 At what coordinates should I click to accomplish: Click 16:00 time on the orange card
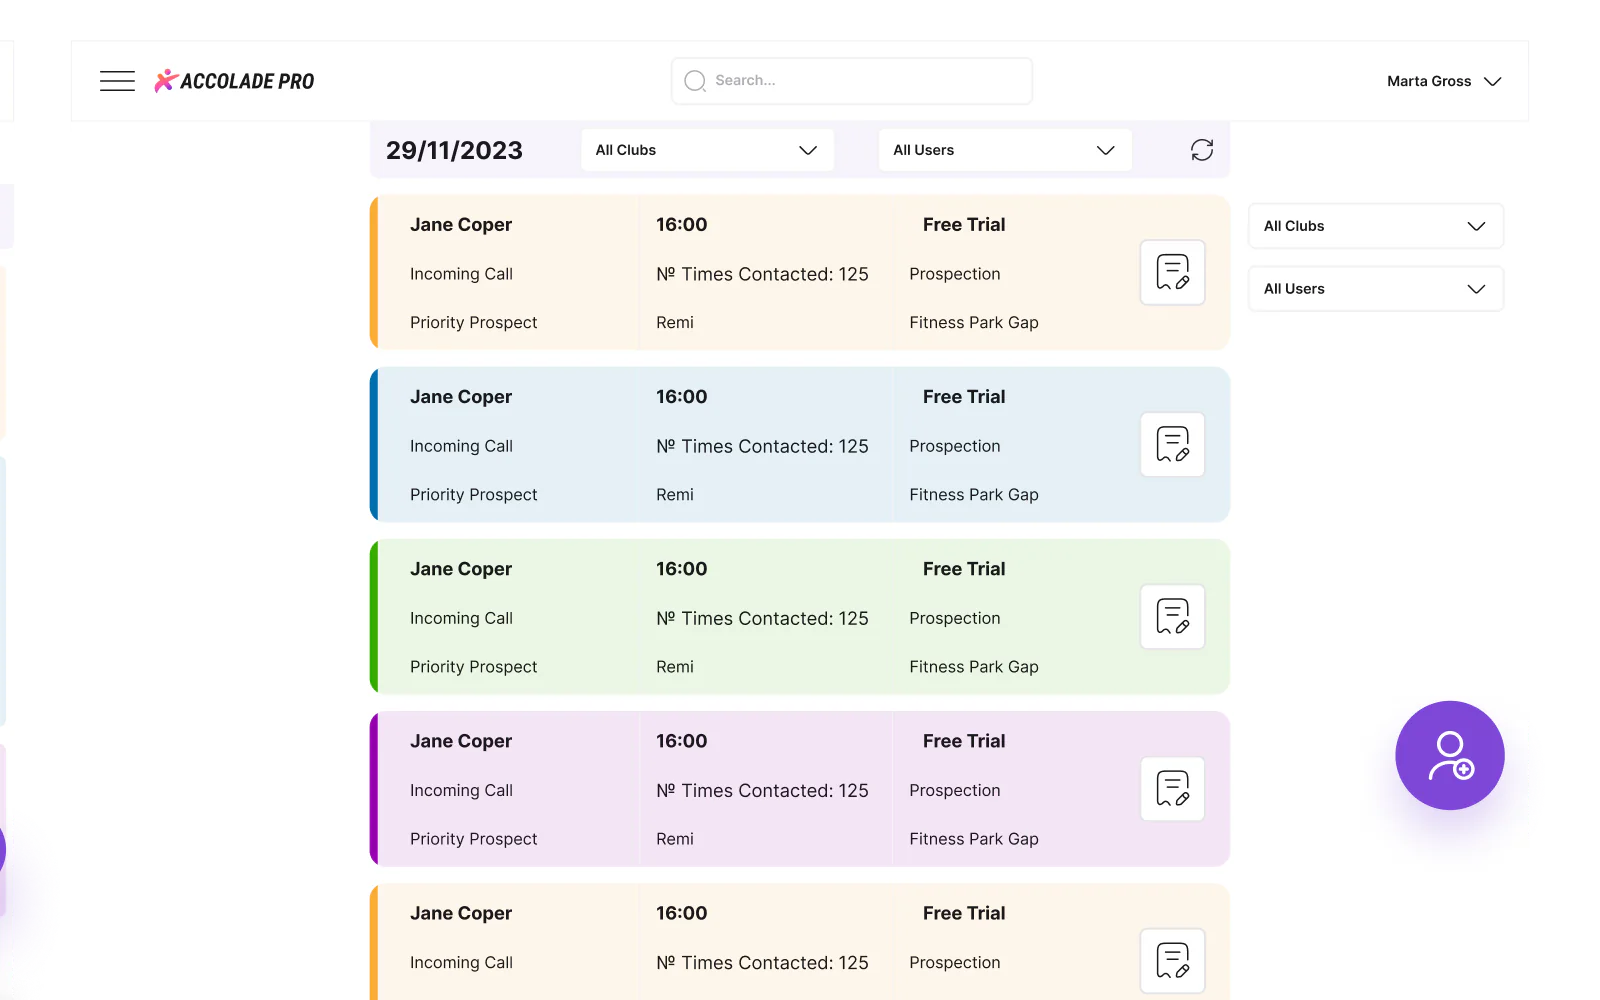pyautogui.click(x=682, y=225)
